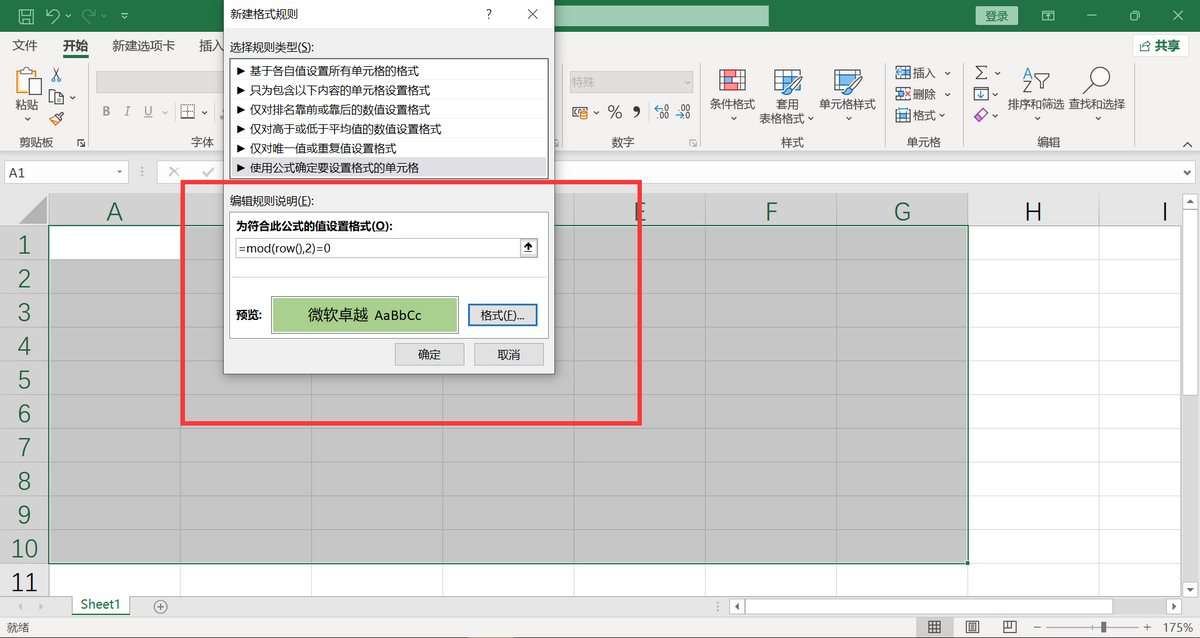Viewport: 1200px width, 638px height.
Task: Click the Cut scissors icon
Action: pos(56,75)
